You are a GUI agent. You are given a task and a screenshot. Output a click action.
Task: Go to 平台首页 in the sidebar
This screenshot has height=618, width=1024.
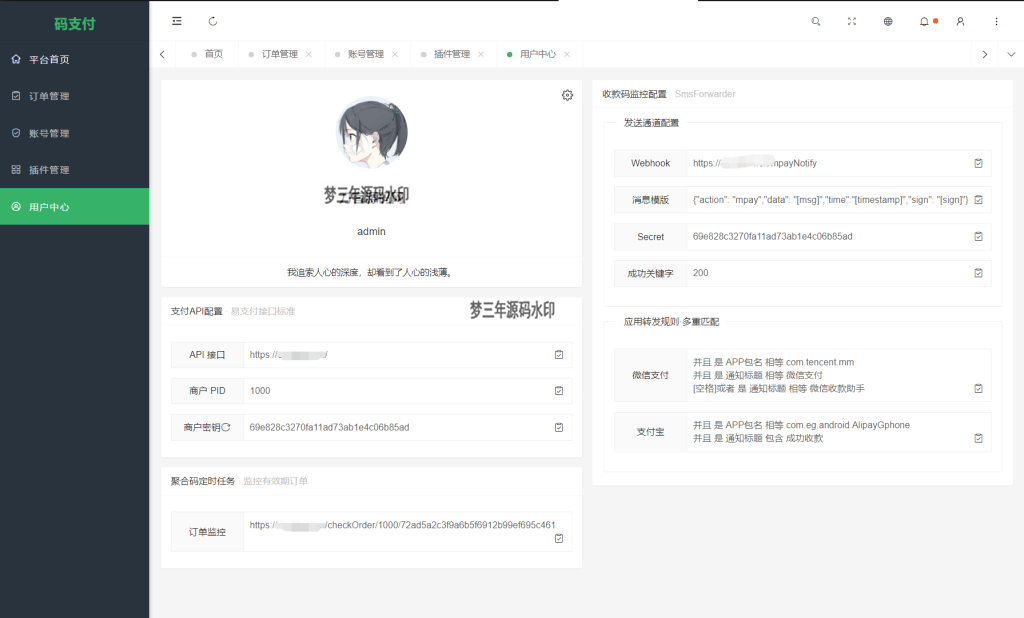pos(74,59)
